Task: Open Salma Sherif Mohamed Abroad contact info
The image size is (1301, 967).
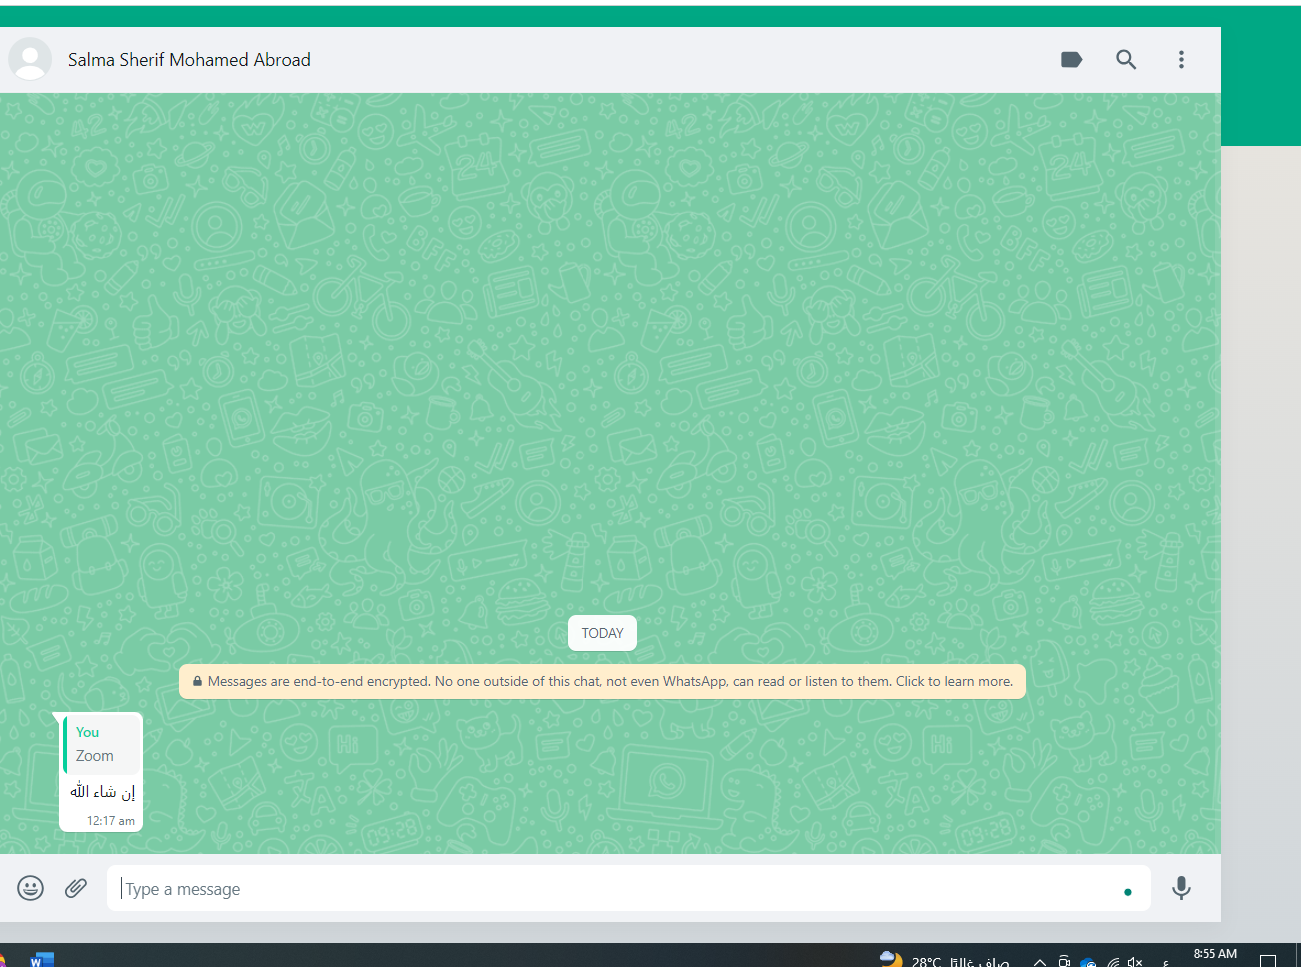Action: (189, 60)
